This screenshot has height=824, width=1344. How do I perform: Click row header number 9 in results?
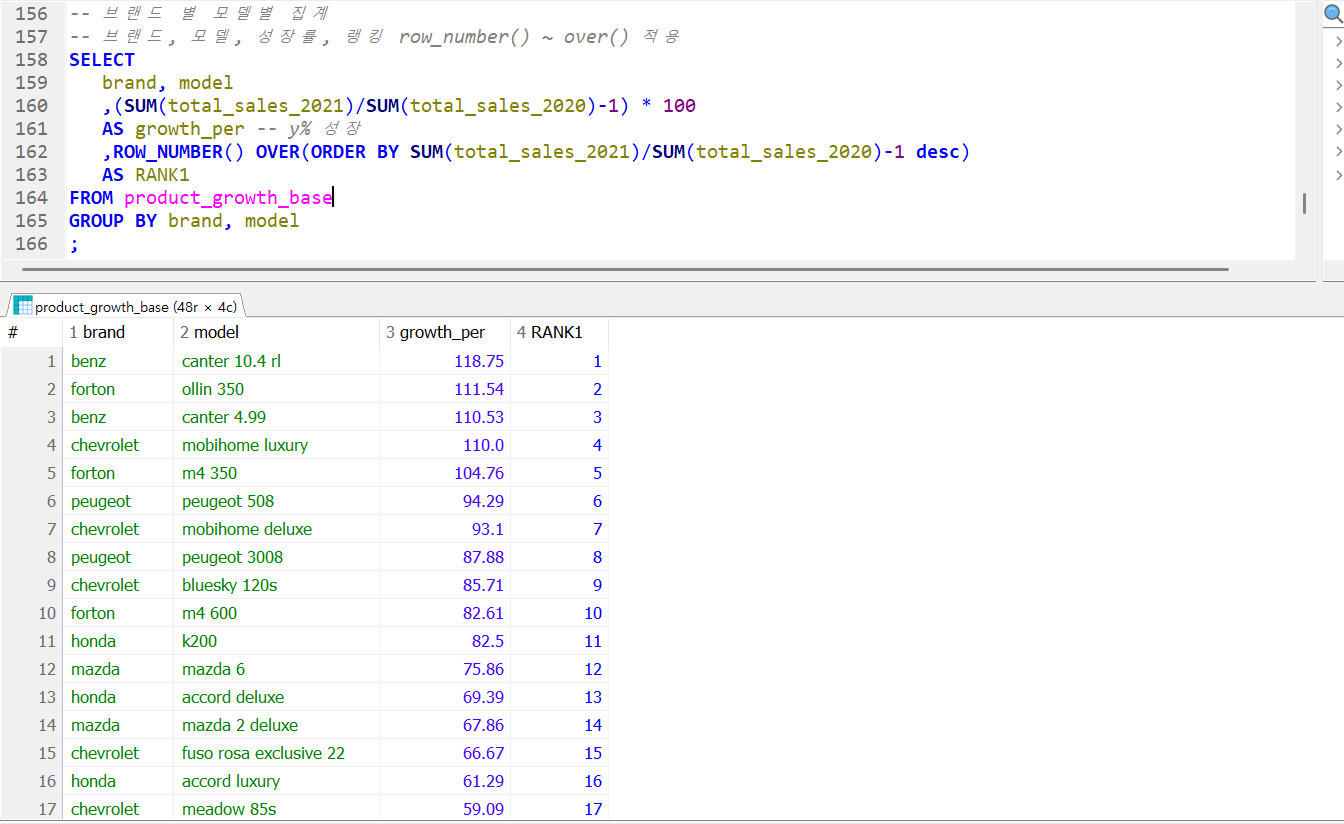coord(31,585)
